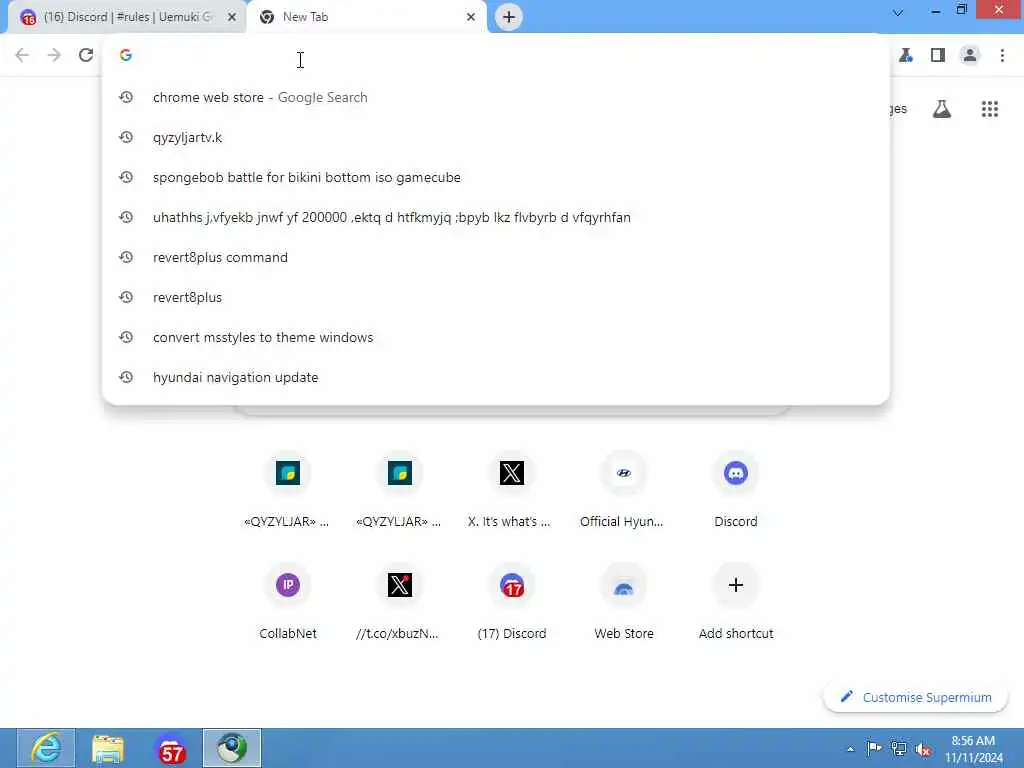Image resolution: width=1024 pixels, height=768 pixels.
Task: Click muted volume icon in tray
Action: 923,750
